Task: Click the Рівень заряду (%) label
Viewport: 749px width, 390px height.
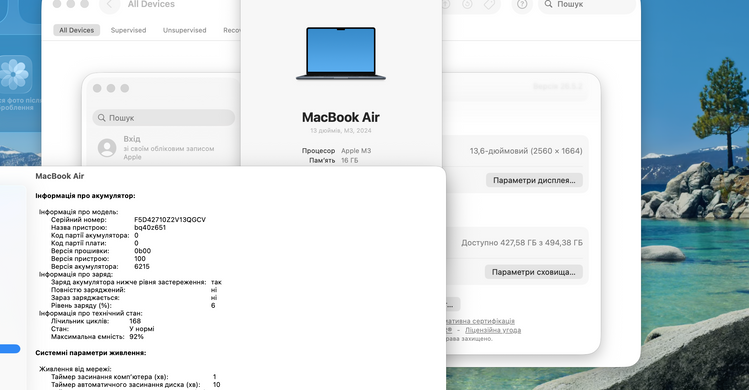Action: point(81,305)
